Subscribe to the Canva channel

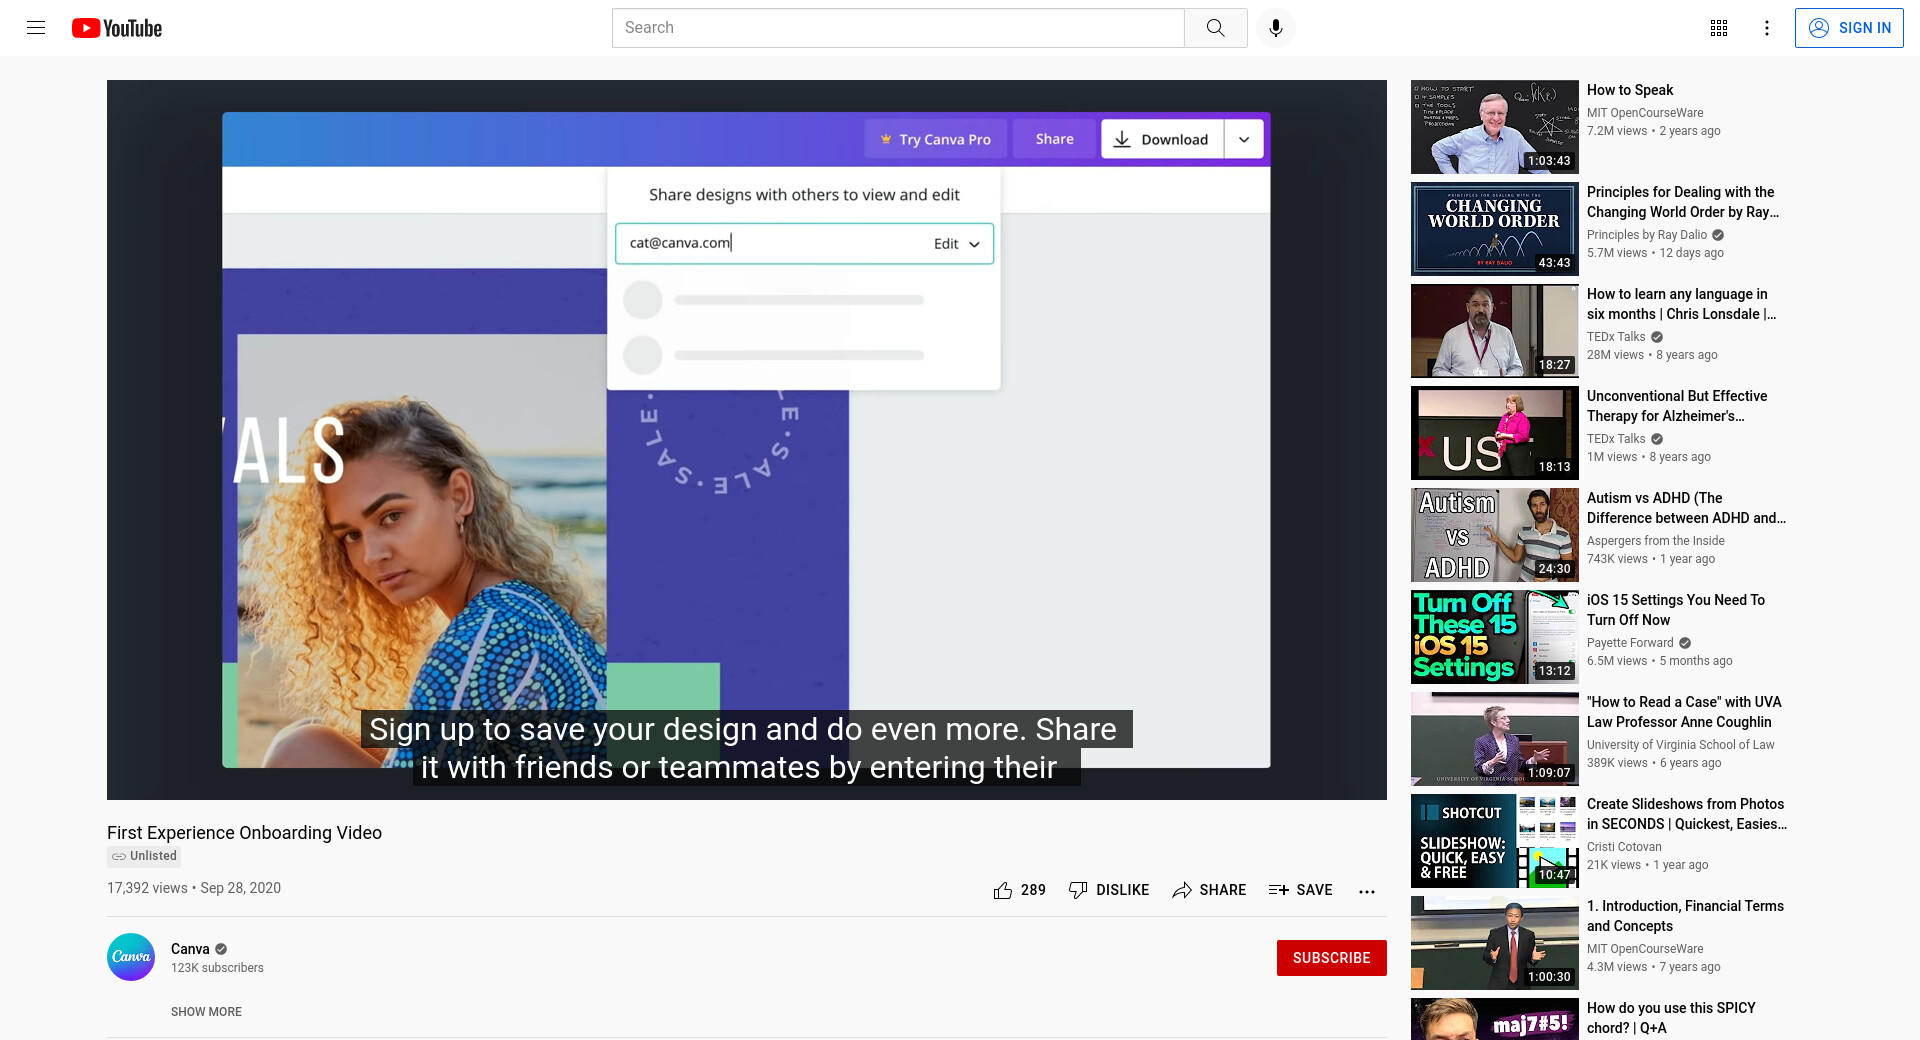point(1331,958)
